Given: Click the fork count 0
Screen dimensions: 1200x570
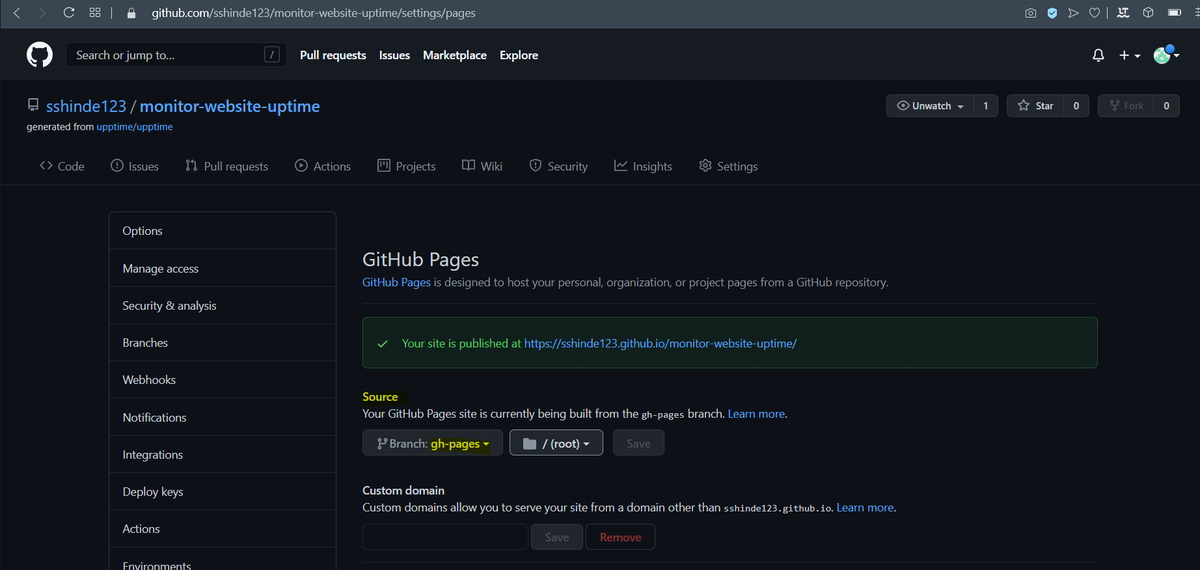Looking at the screenshot, I should coord(1166,105).
